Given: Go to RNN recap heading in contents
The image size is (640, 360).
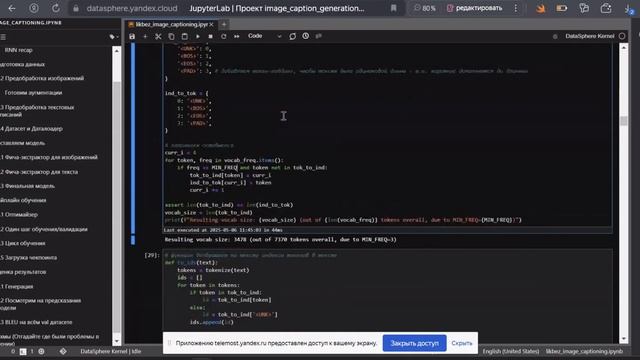Looking at the screenshot, I should coord(18,50).
